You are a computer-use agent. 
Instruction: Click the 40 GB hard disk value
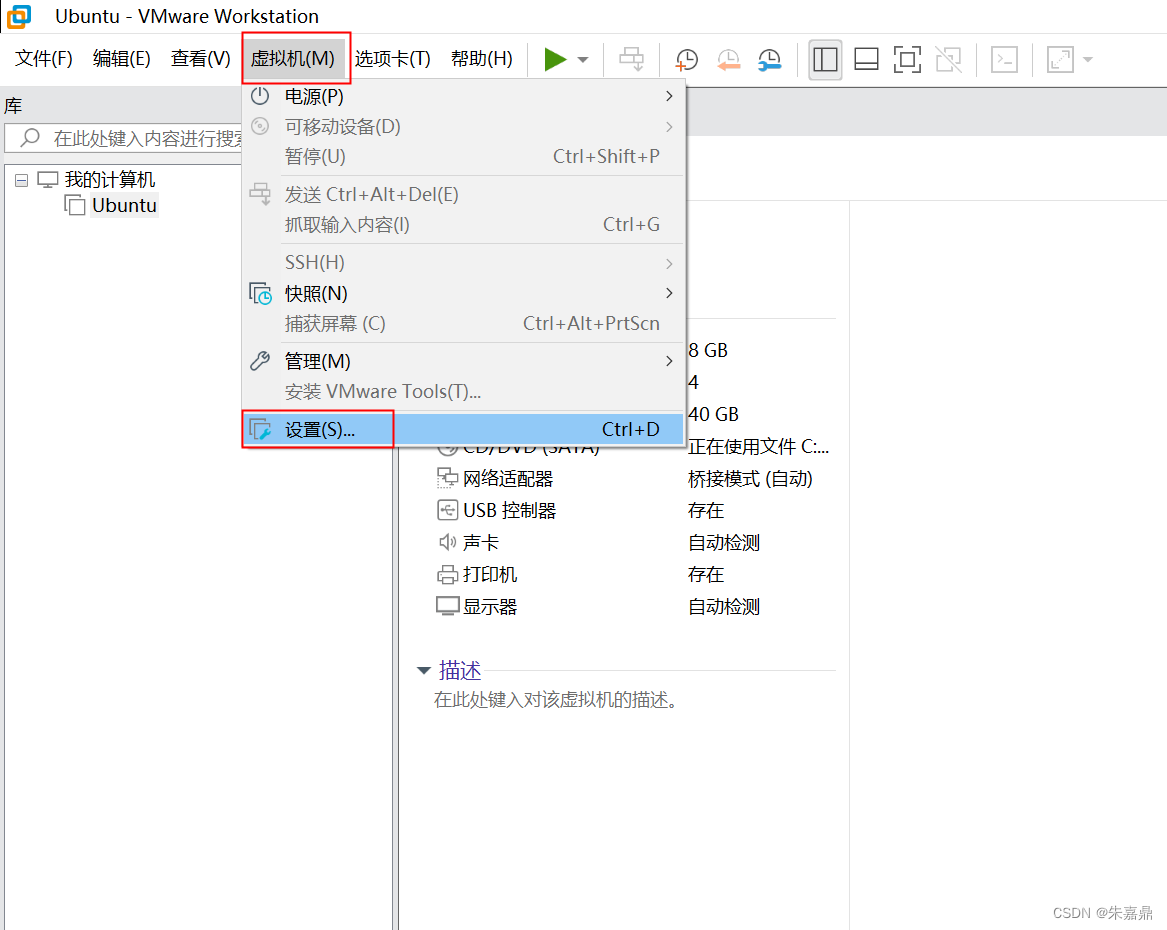(x=713, y=414)
